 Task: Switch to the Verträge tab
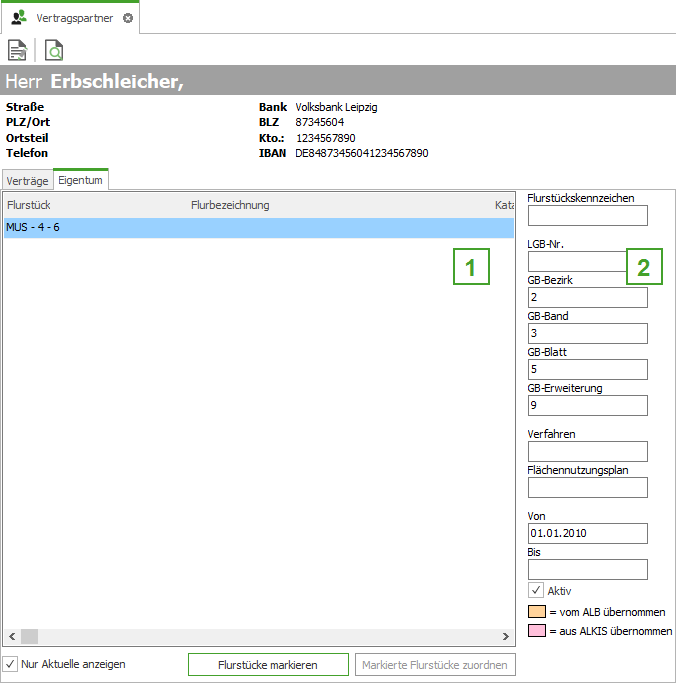pyautogui.click(x=27, y=180)
